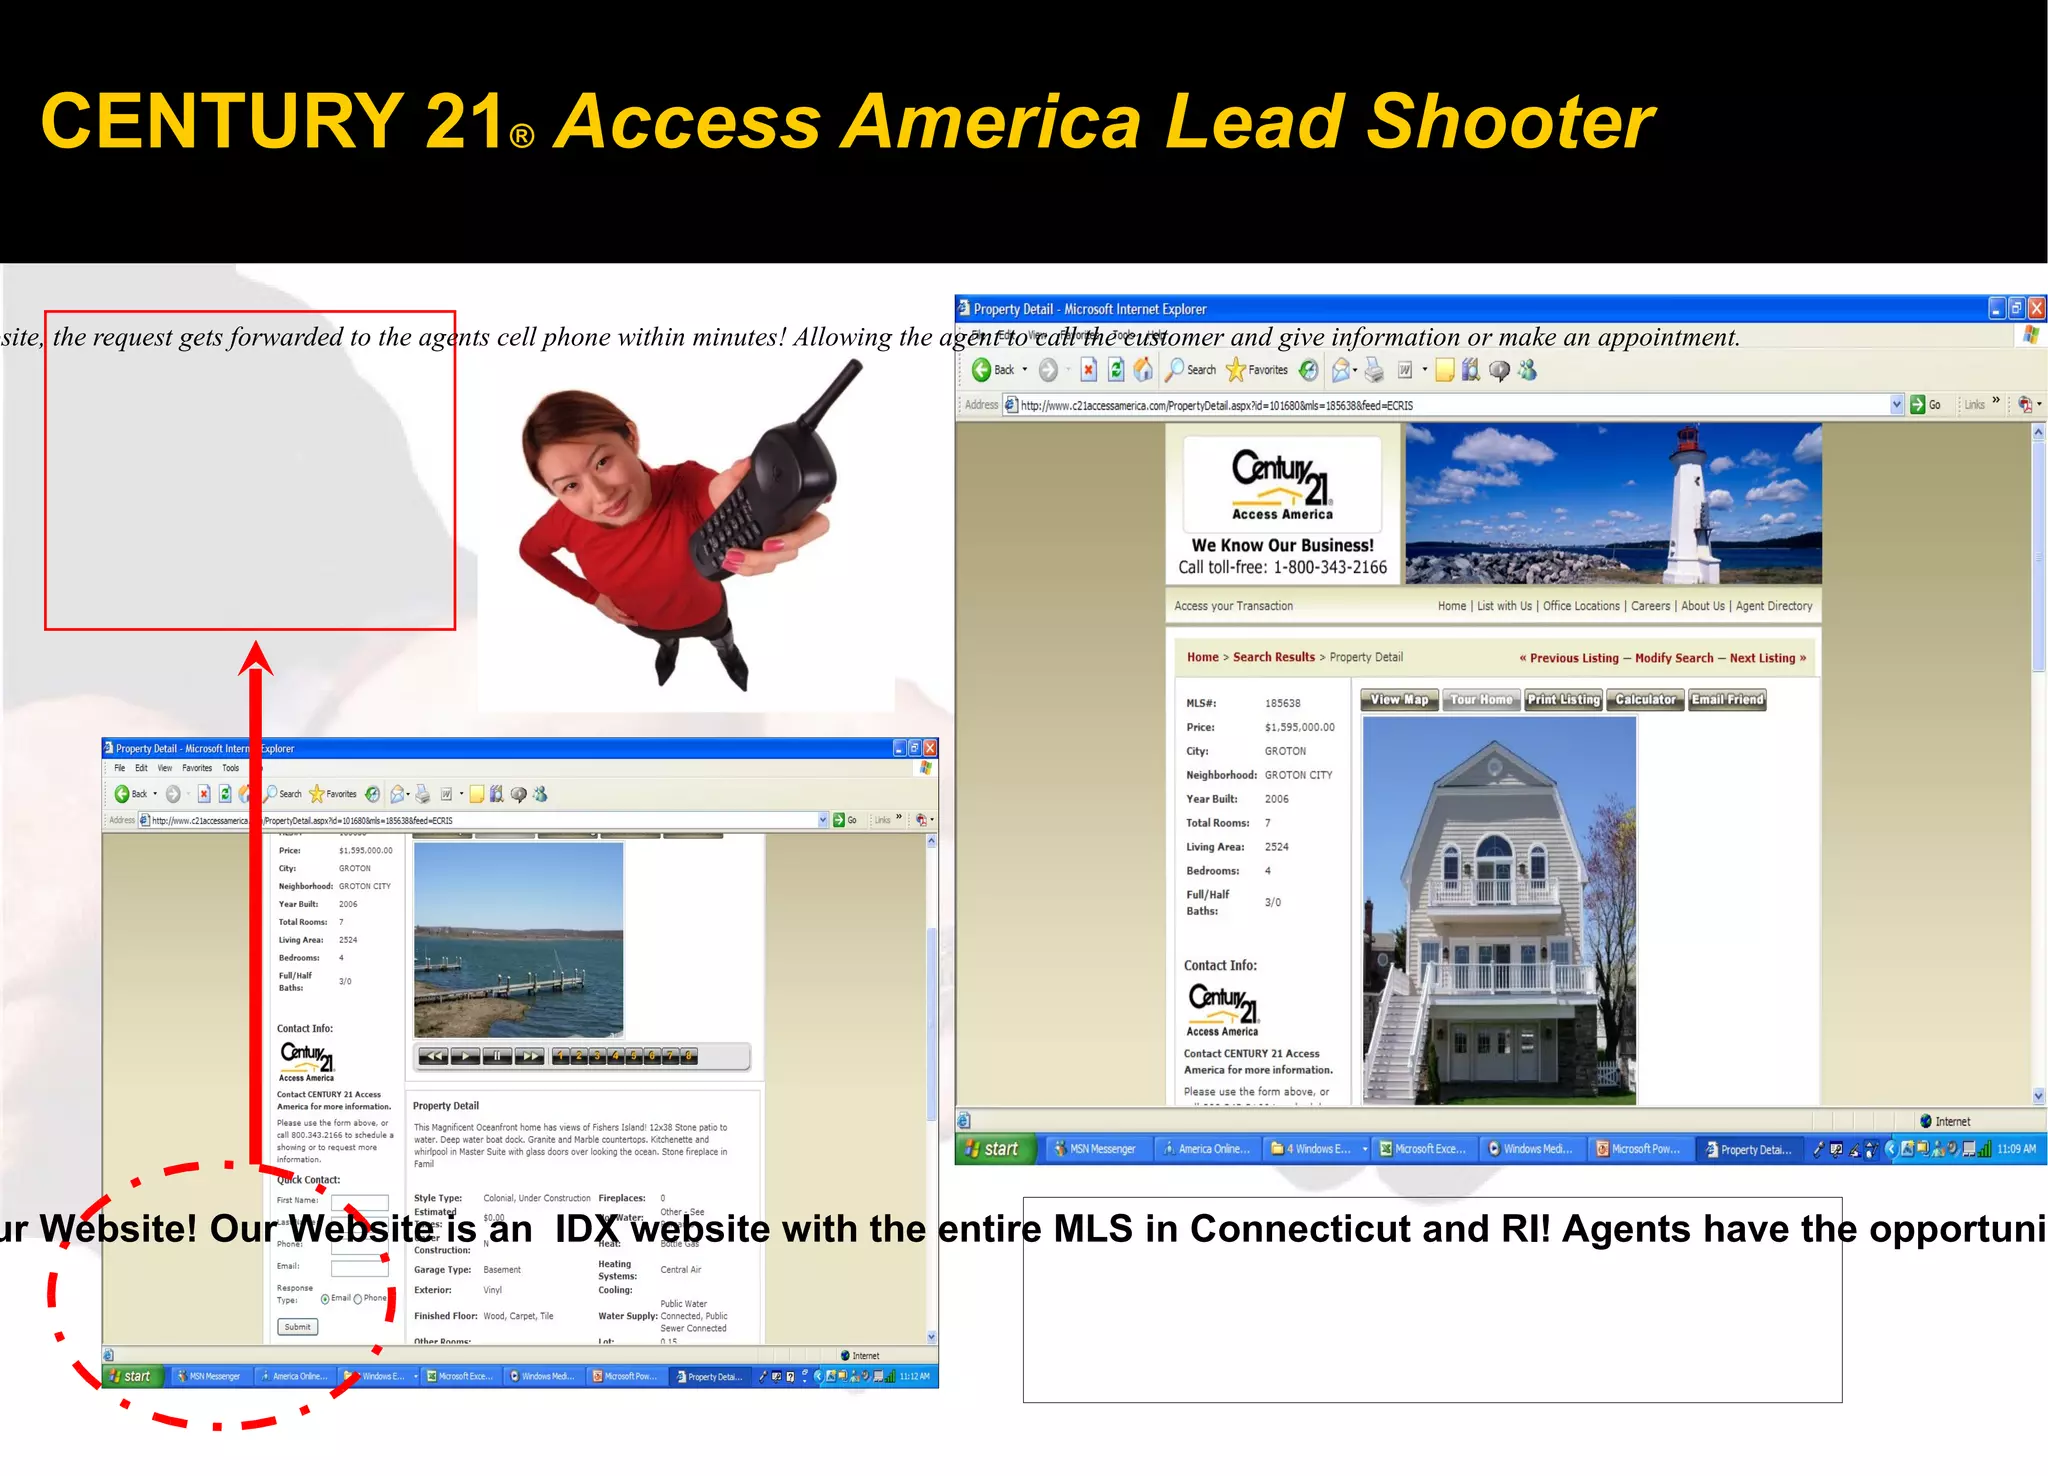Viewport: 2048px width, 1476px height.
Task: Open address bar dropdown in large browser
Action: click(1897, 404)
